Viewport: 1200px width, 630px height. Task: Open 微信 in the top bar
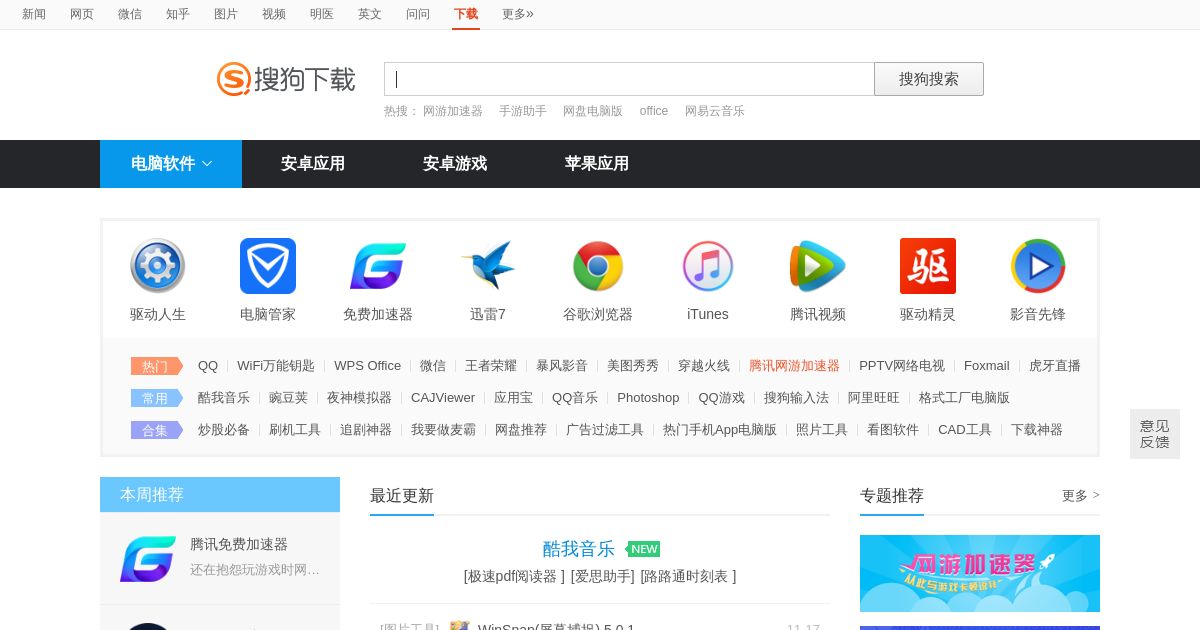[x=130, y=14]
